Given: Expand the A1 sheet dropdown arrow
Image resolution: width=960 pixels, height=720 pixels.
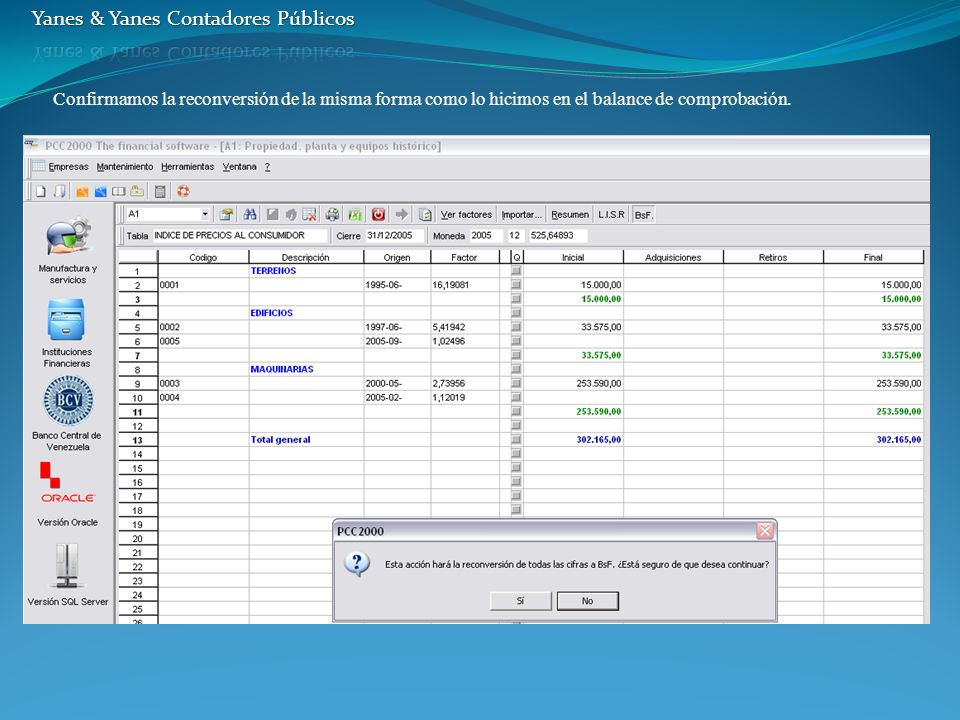Looking at the screenshot, I should pos(205,214).
